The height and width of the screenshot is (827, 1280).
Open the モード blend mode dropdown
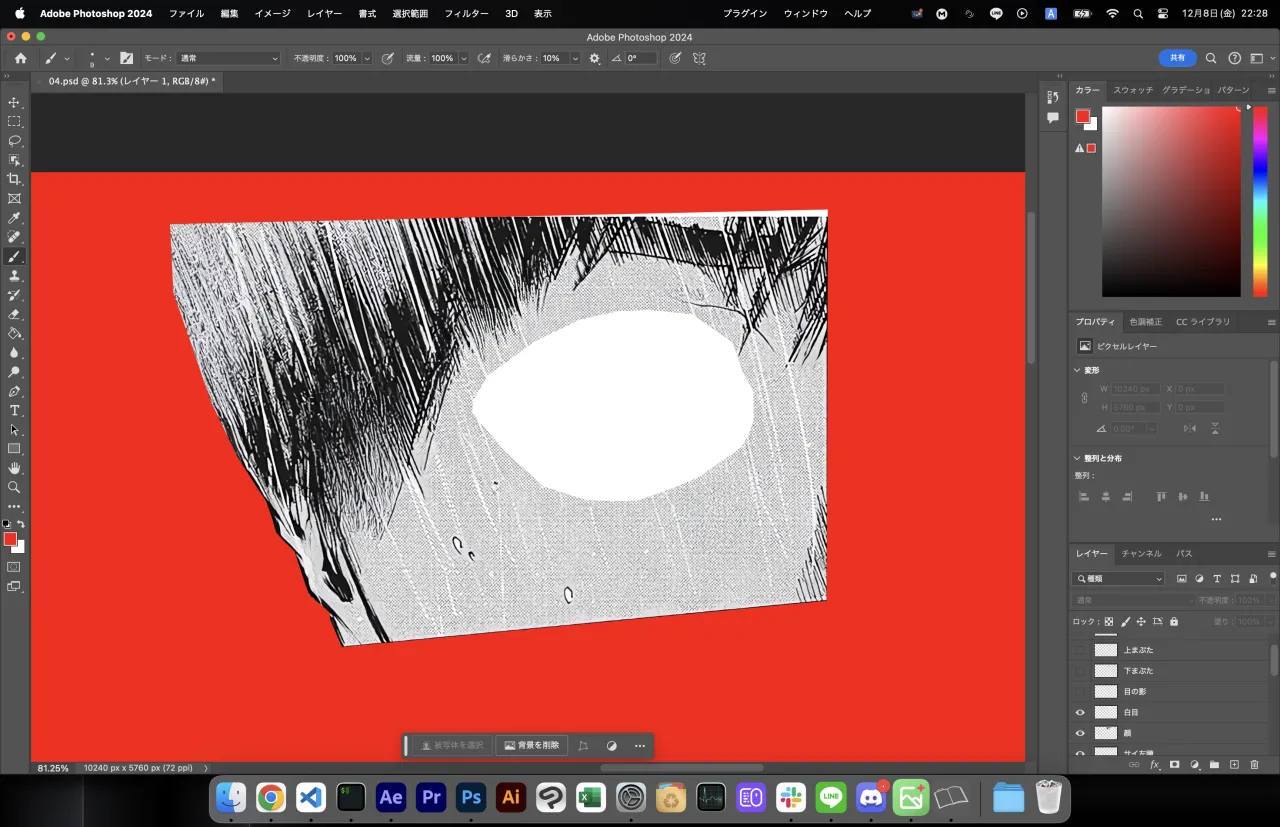229,59
